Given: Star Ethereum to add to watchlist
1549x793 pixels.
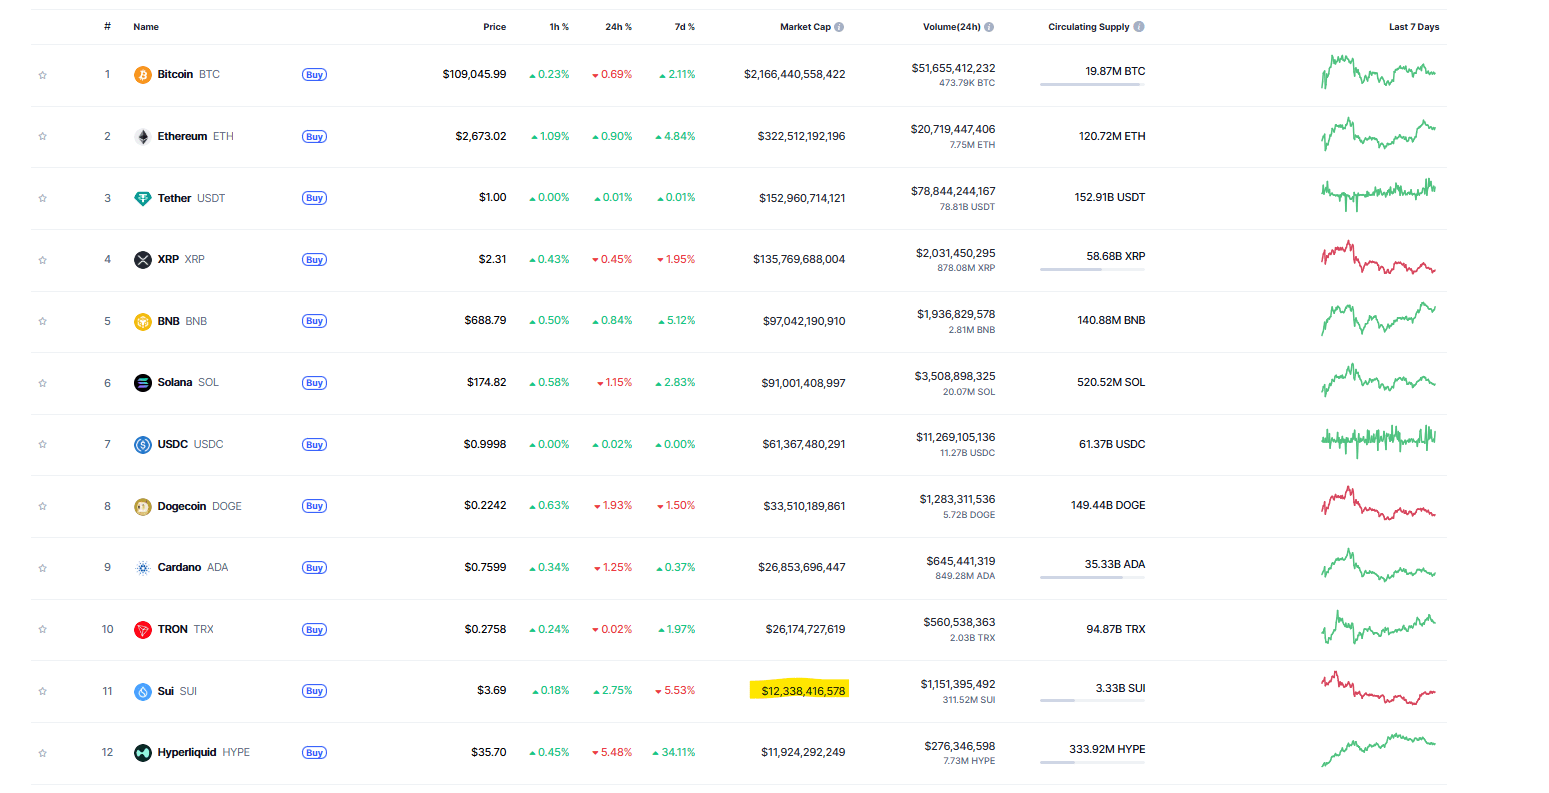Looking at the screenshot, I should [x=43, y=137].
